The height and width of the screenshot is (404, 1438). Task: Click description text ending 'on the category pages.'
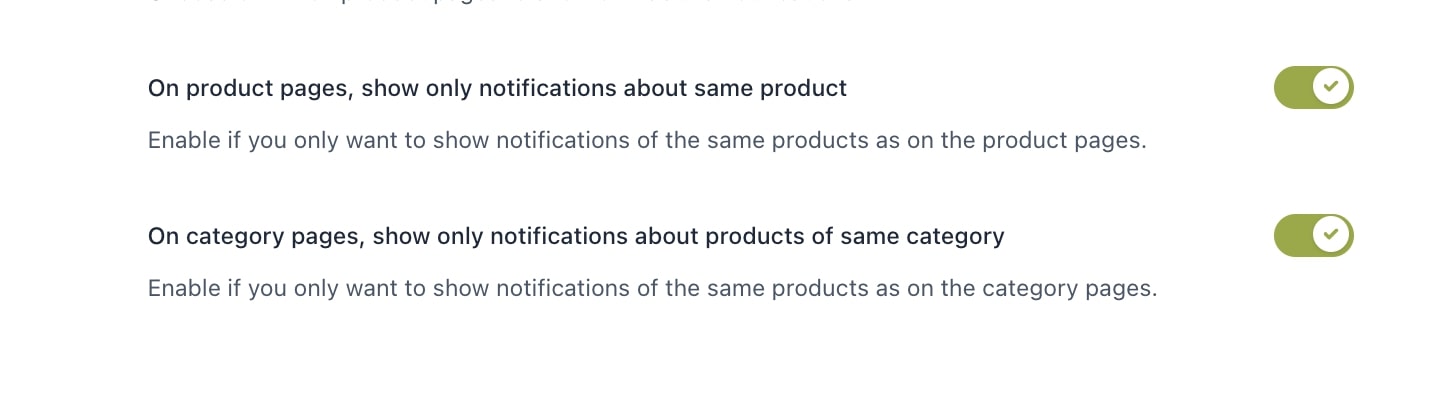pos(652,289)
